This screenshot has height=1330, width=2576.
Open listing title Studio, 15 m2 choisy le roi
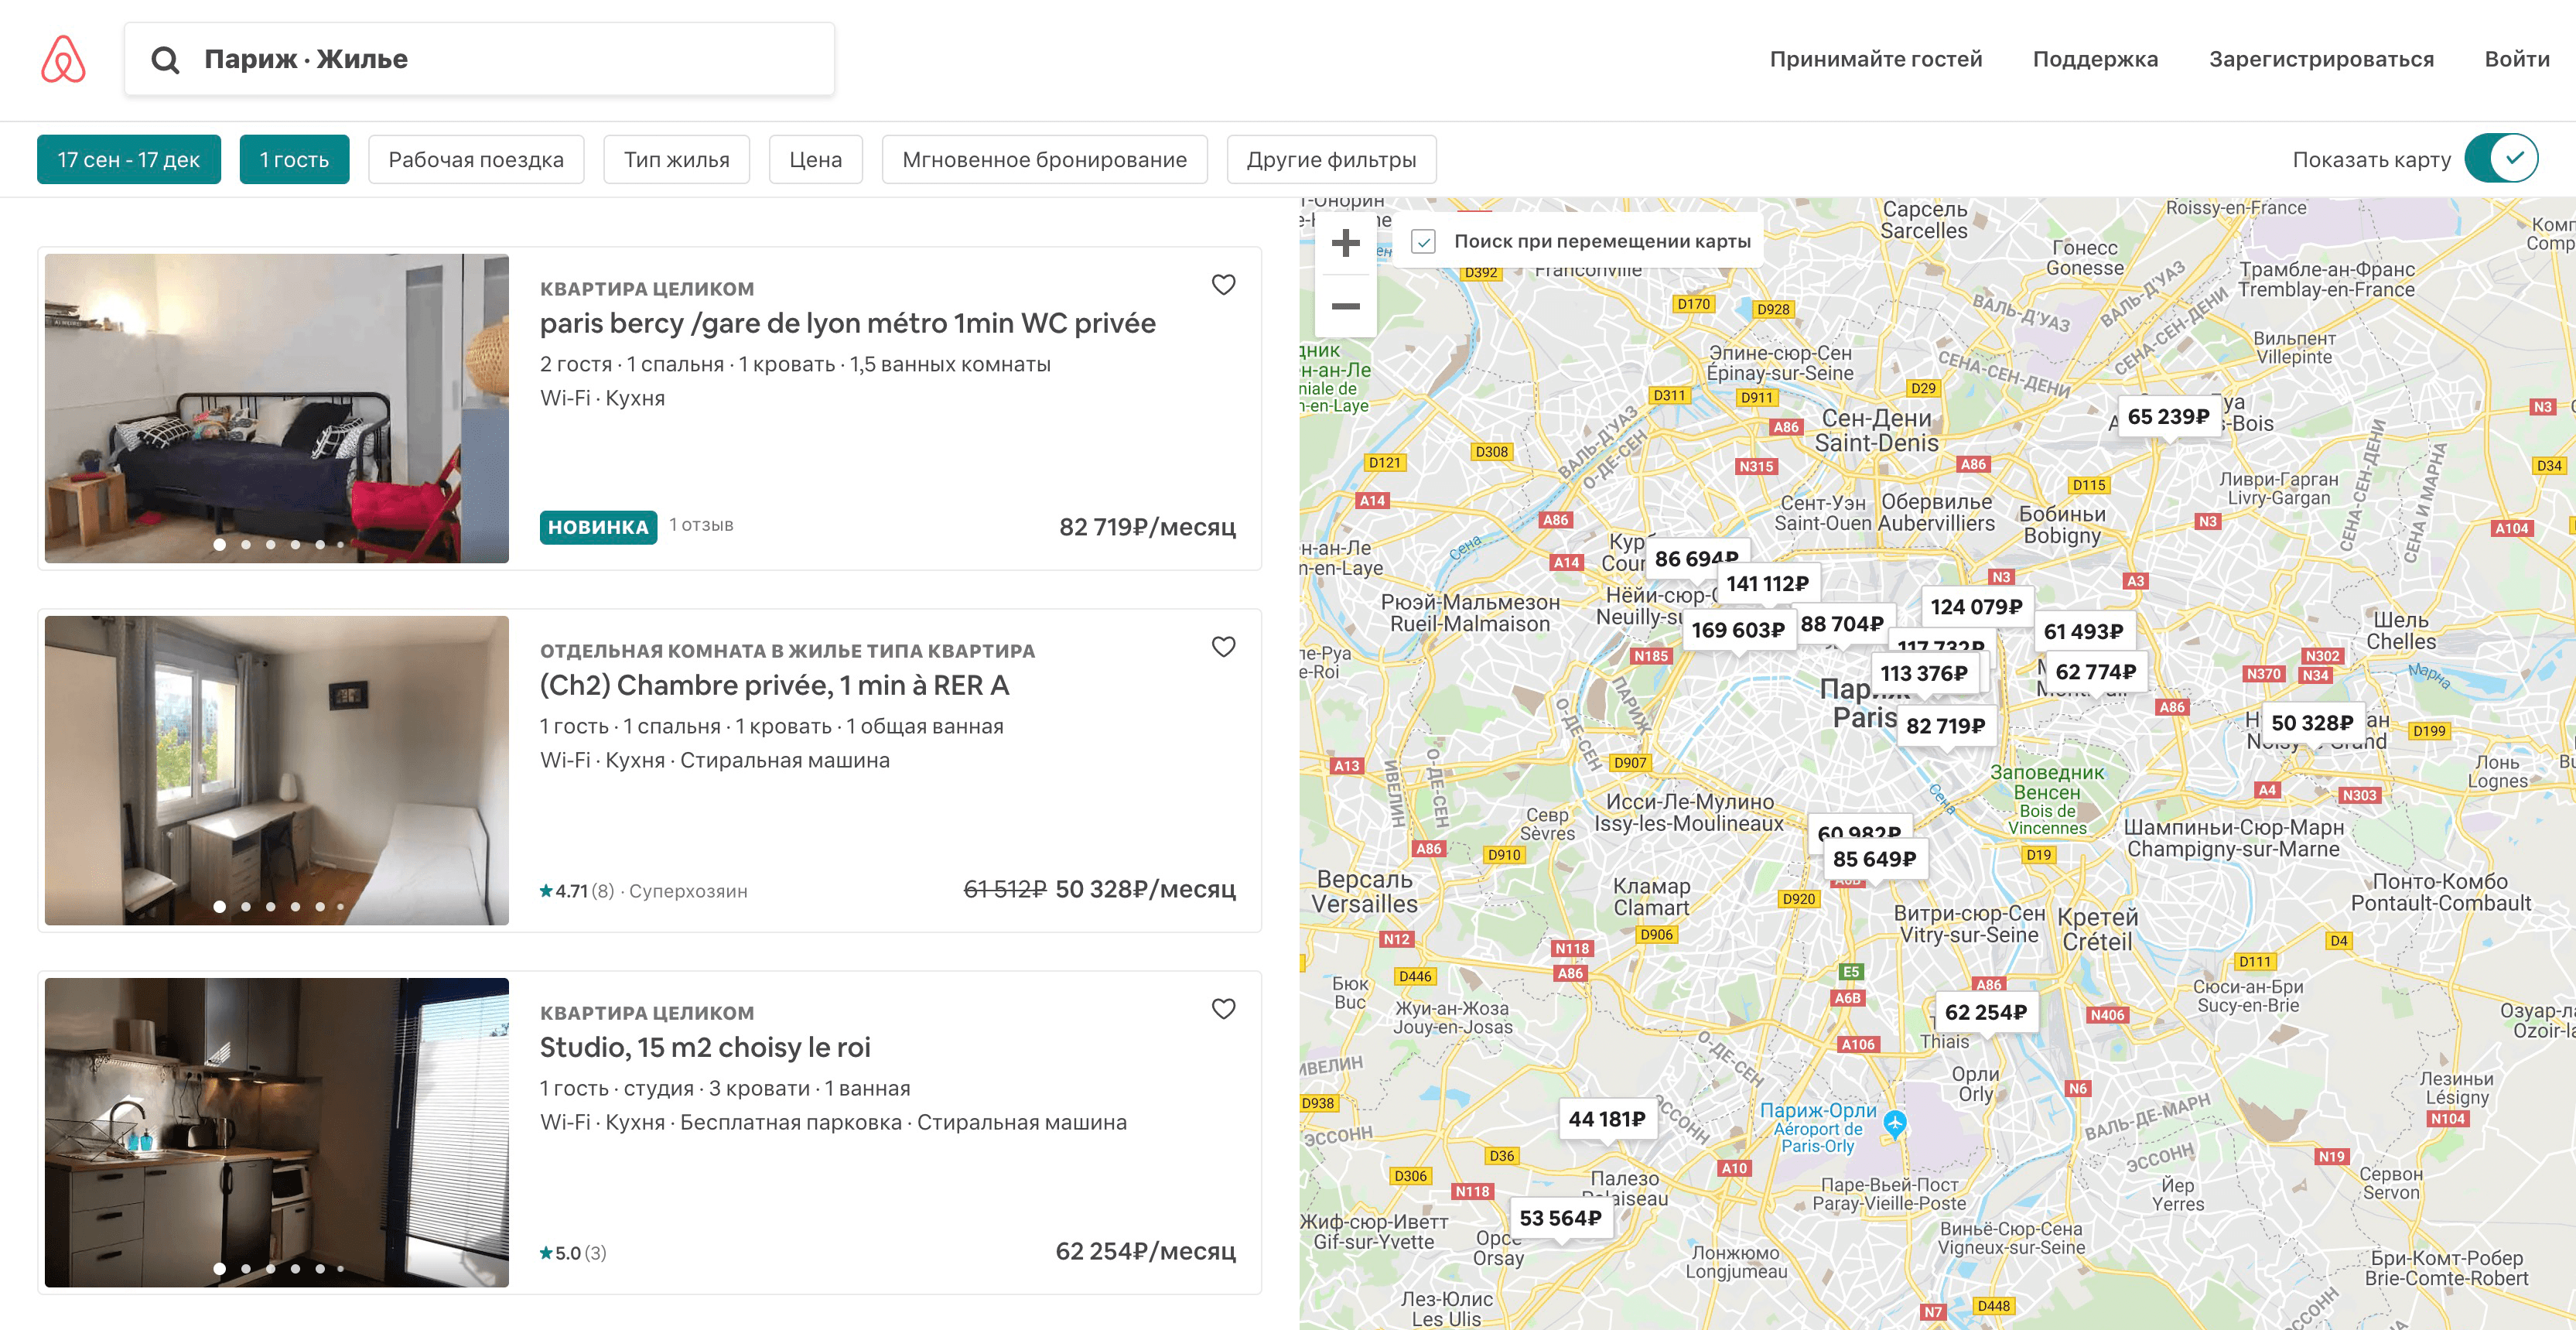pos(705,1047)
